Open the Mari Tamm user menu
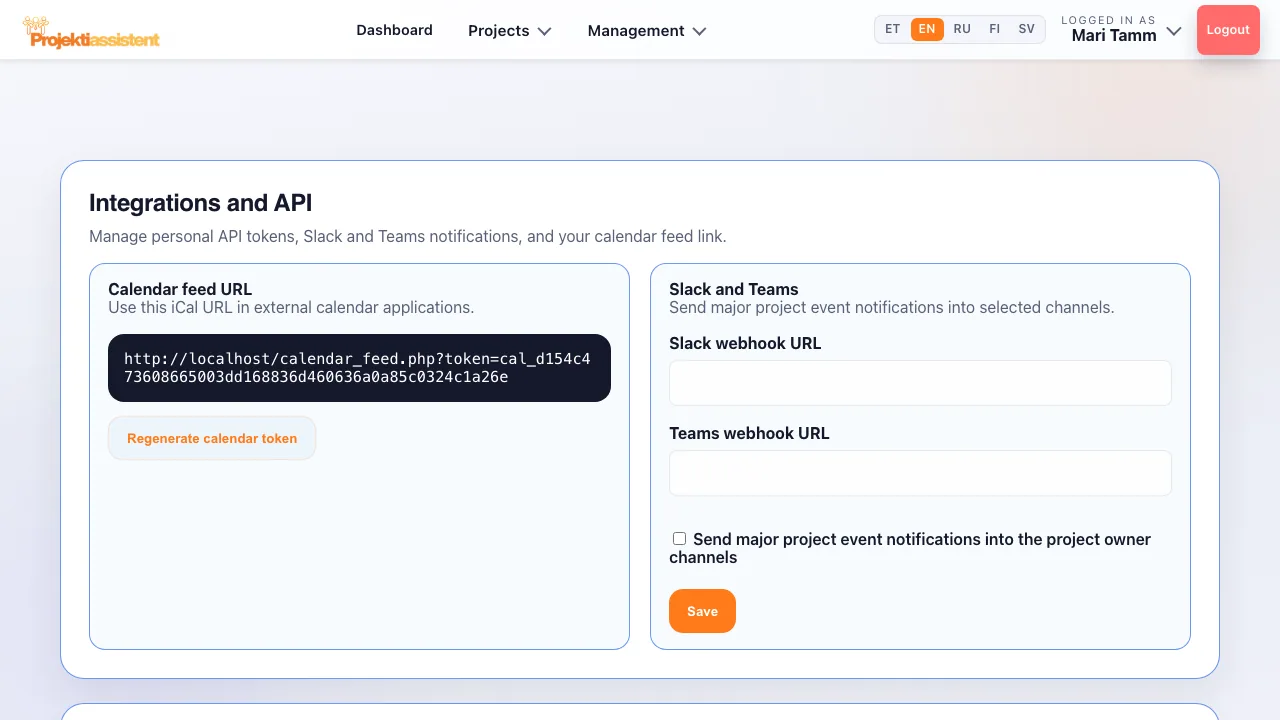Image resolution: width=1280 pixels, height=720 pixels. point(1122,30)
